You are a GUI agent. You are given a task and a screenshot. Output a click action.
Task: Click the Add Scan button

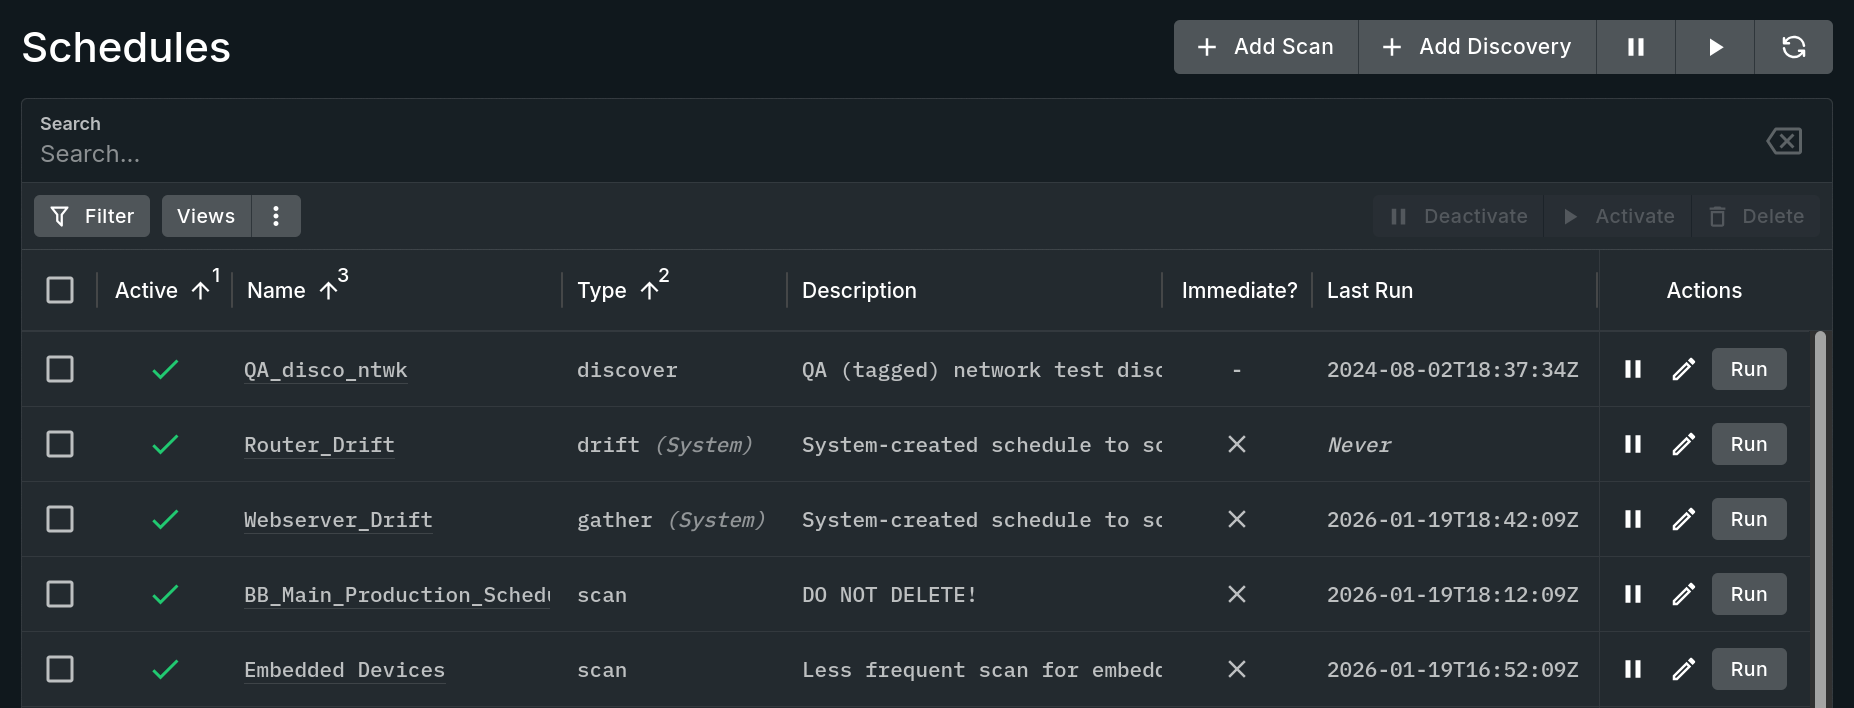click(x=1266, y=47)
